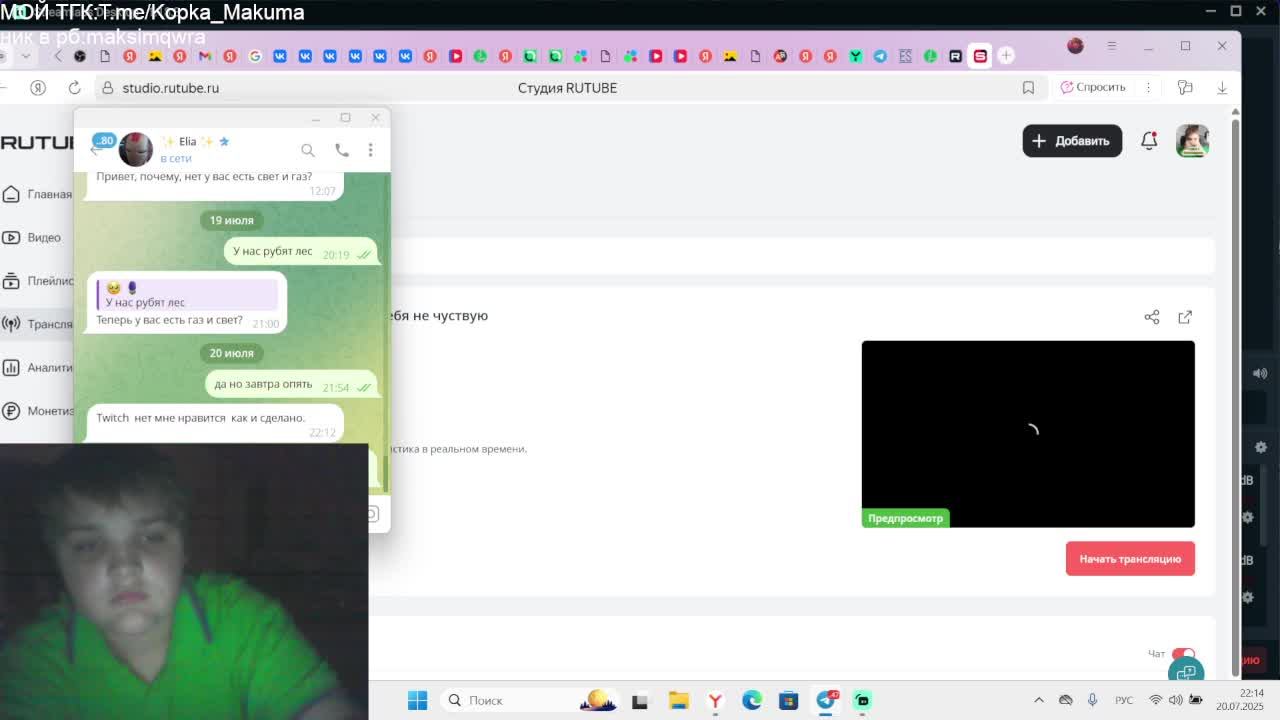Image resolution: width=1280 pixels, height=720 pixels.
Task: Click Начать трансляцию button
Action: (1130, 559)
